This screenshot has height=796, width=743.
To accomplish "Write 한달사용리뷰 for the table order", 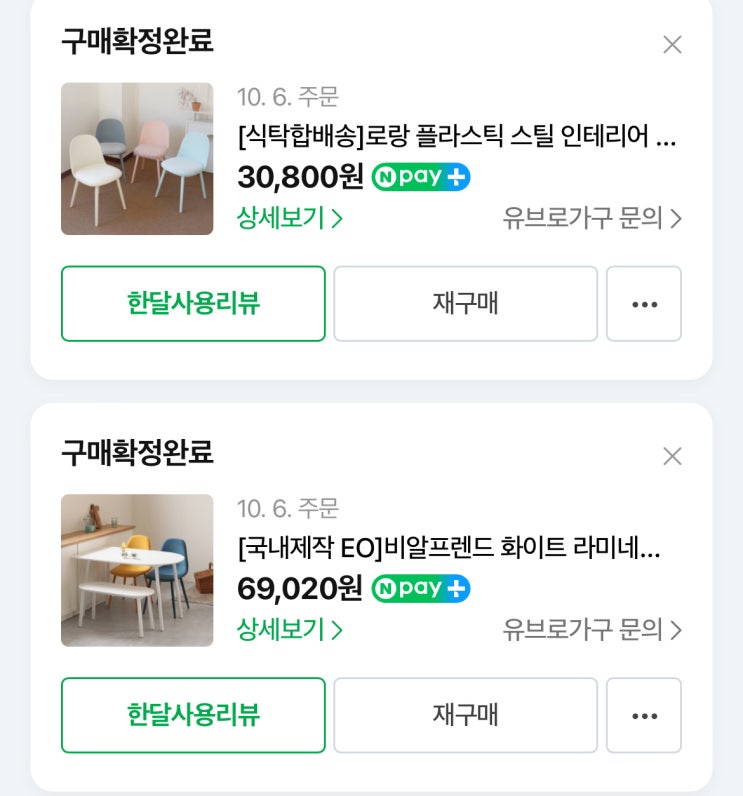I will pyautogui.click(x=193, y=715).
